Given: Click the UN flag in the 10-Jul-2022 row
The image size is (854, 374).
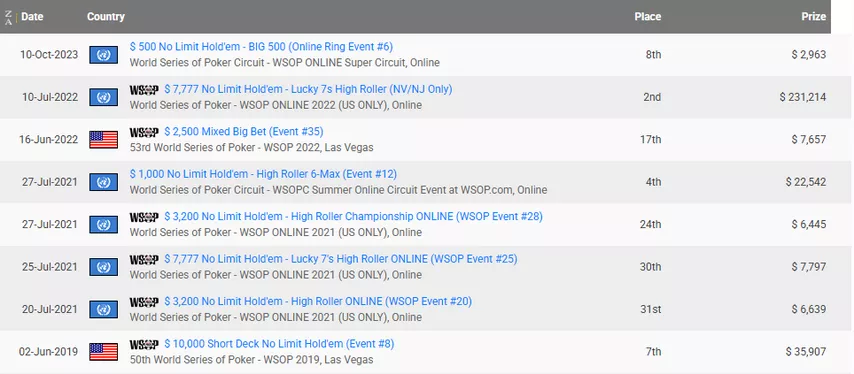Looking at the screenshot, I should pyautogui.click(x=103, y=97).
